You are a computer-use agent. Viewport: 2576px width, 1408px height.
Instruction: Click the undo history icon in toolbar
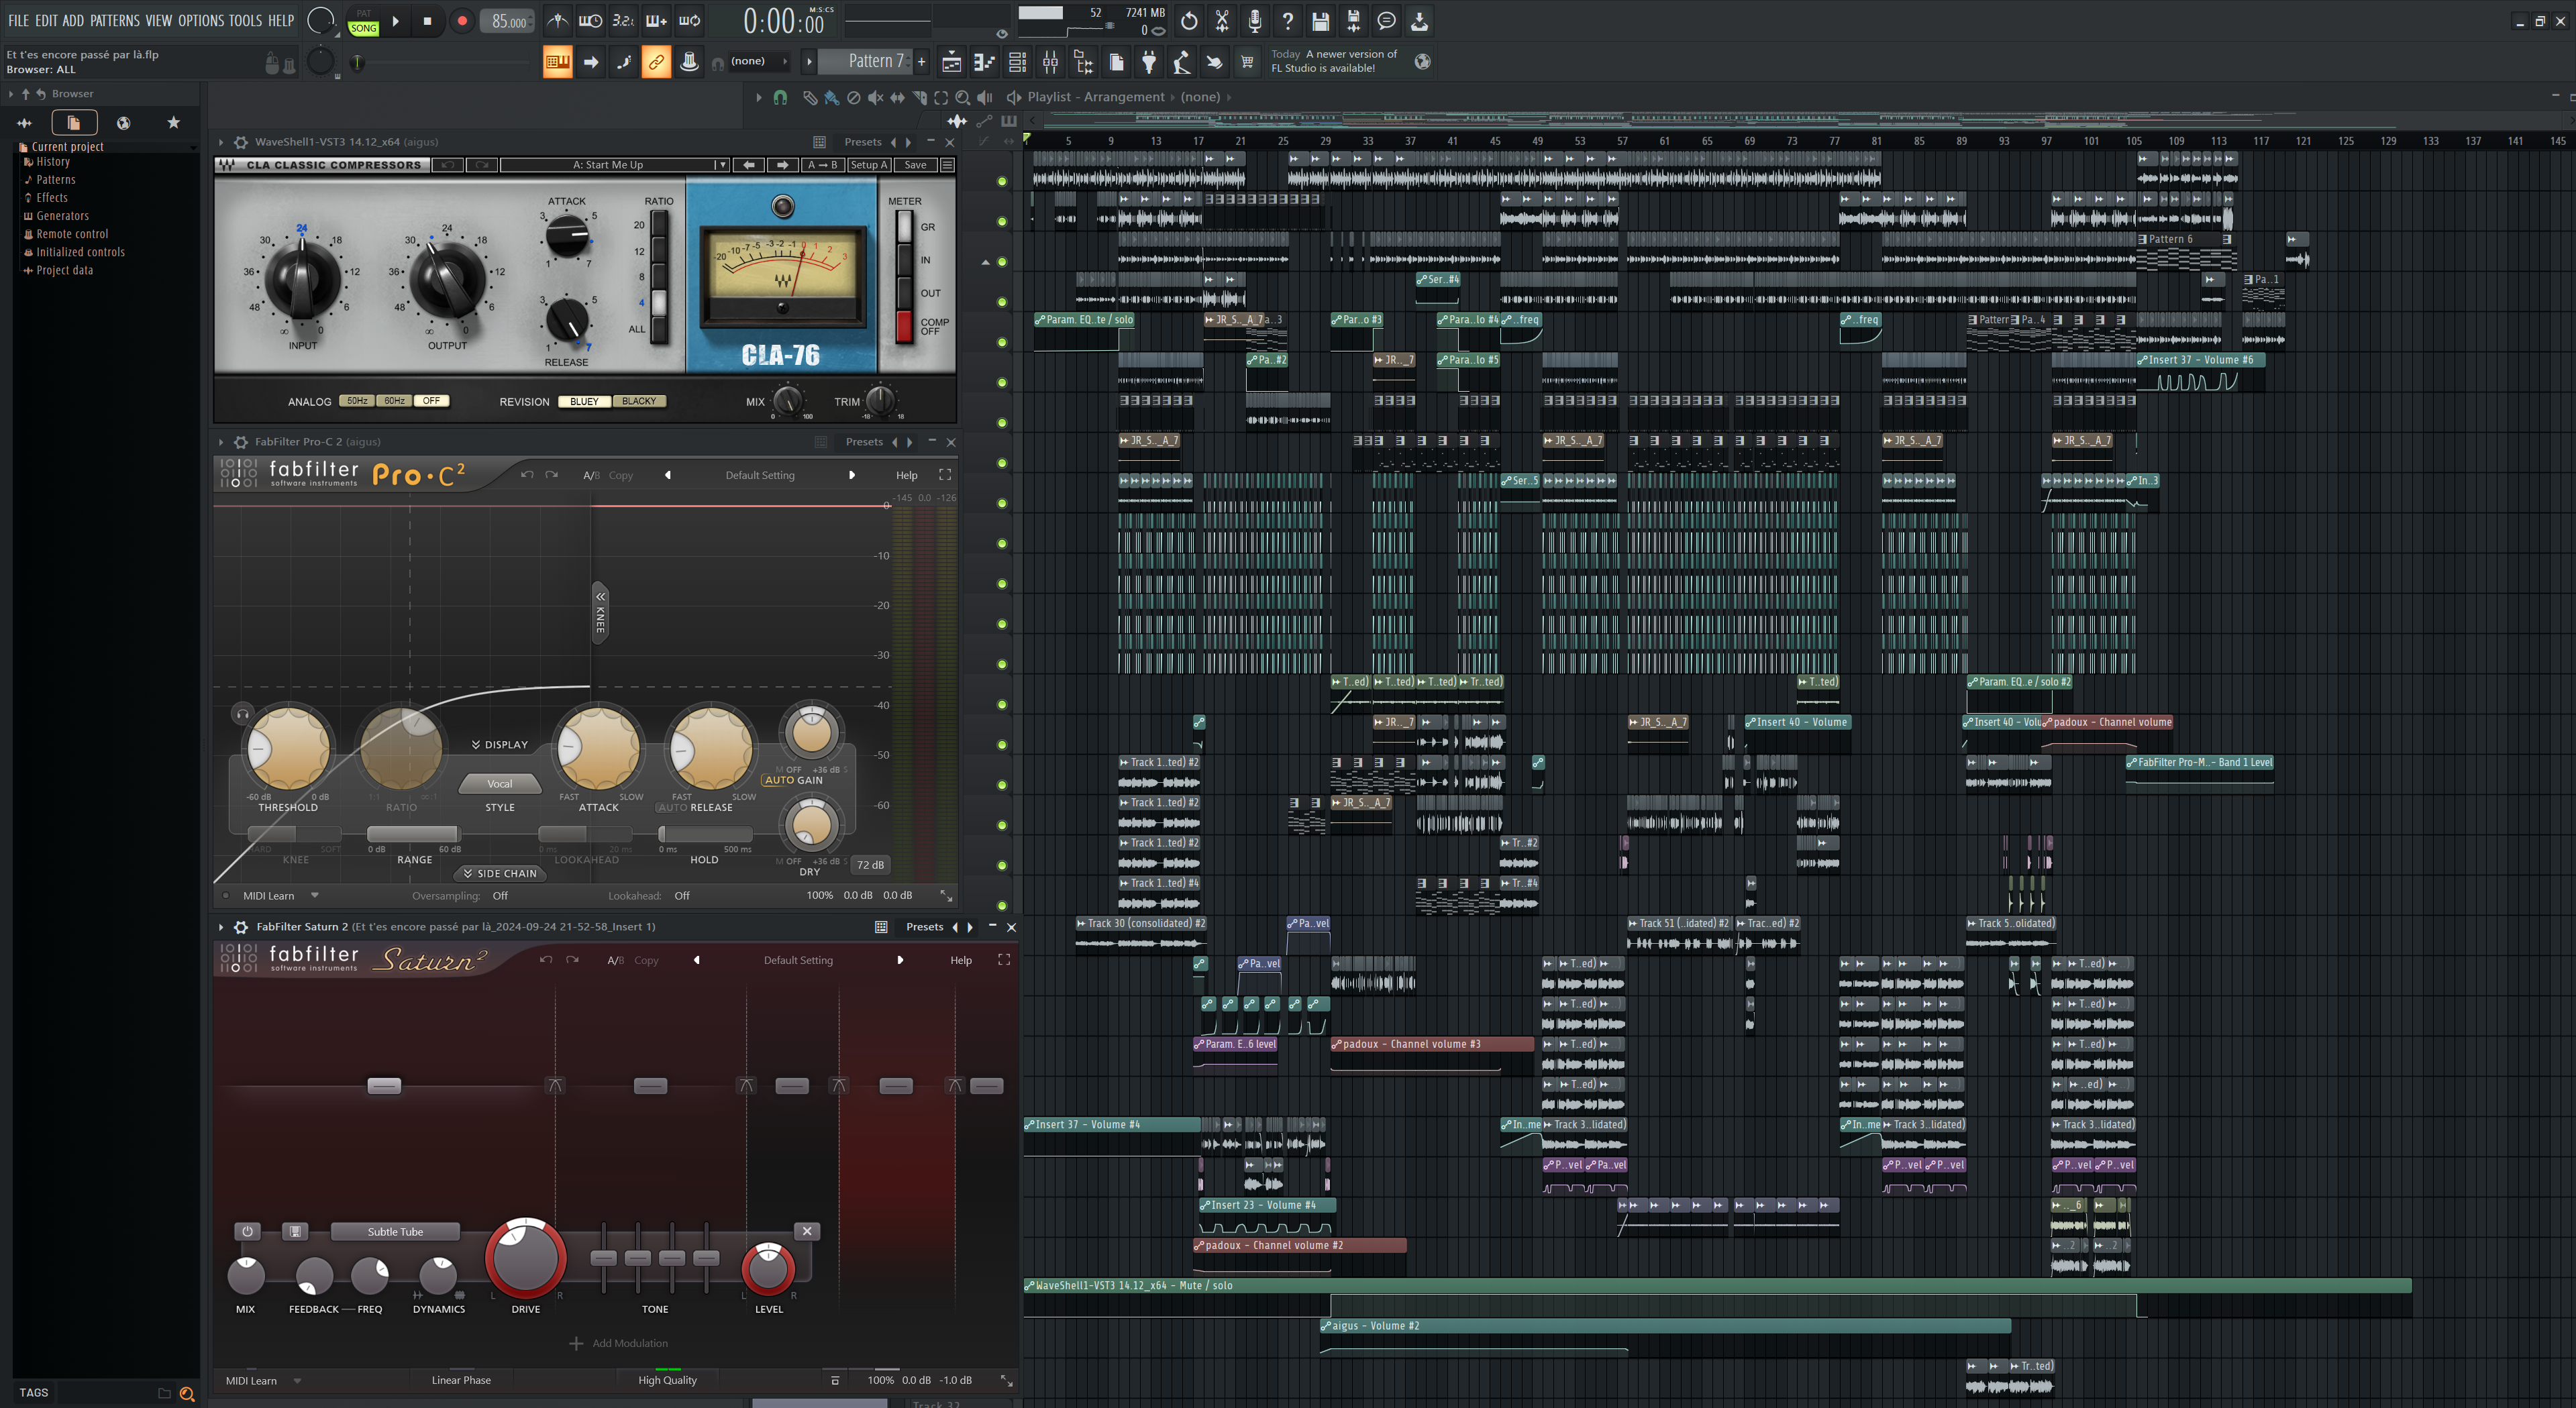coord(1189,20)
